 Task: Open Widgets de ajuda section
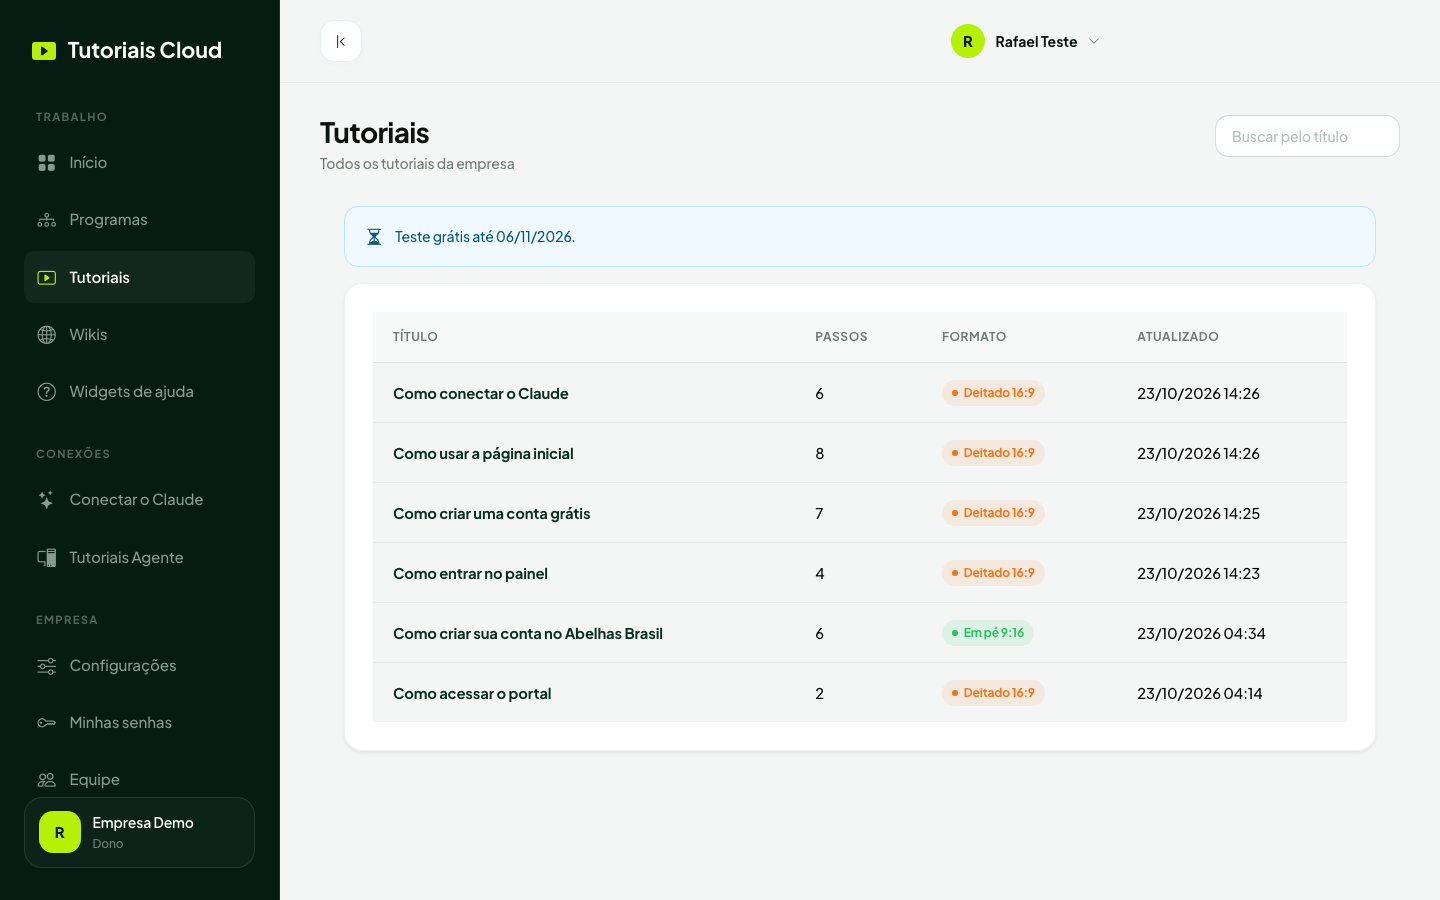pyautogui.click(x=139, y=392)
